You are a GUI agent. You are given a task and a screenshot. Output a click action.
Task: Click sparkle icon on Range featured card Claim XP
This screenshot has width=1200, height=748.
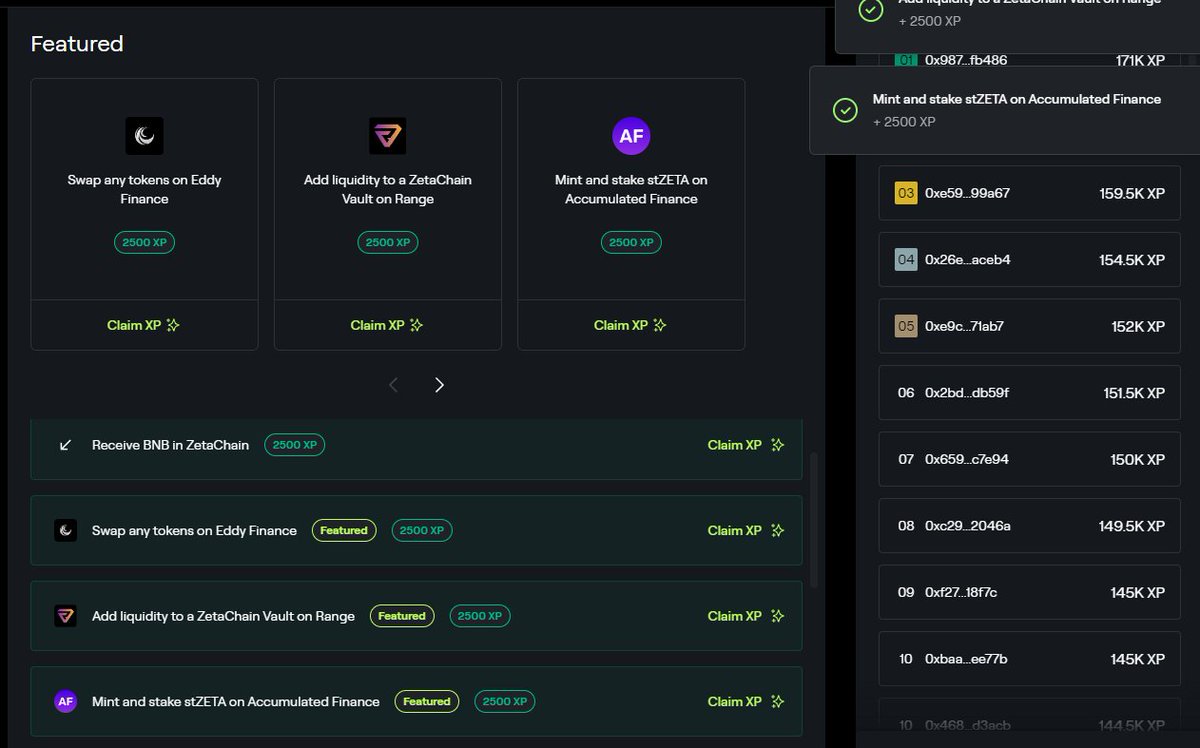coord(417,325)
